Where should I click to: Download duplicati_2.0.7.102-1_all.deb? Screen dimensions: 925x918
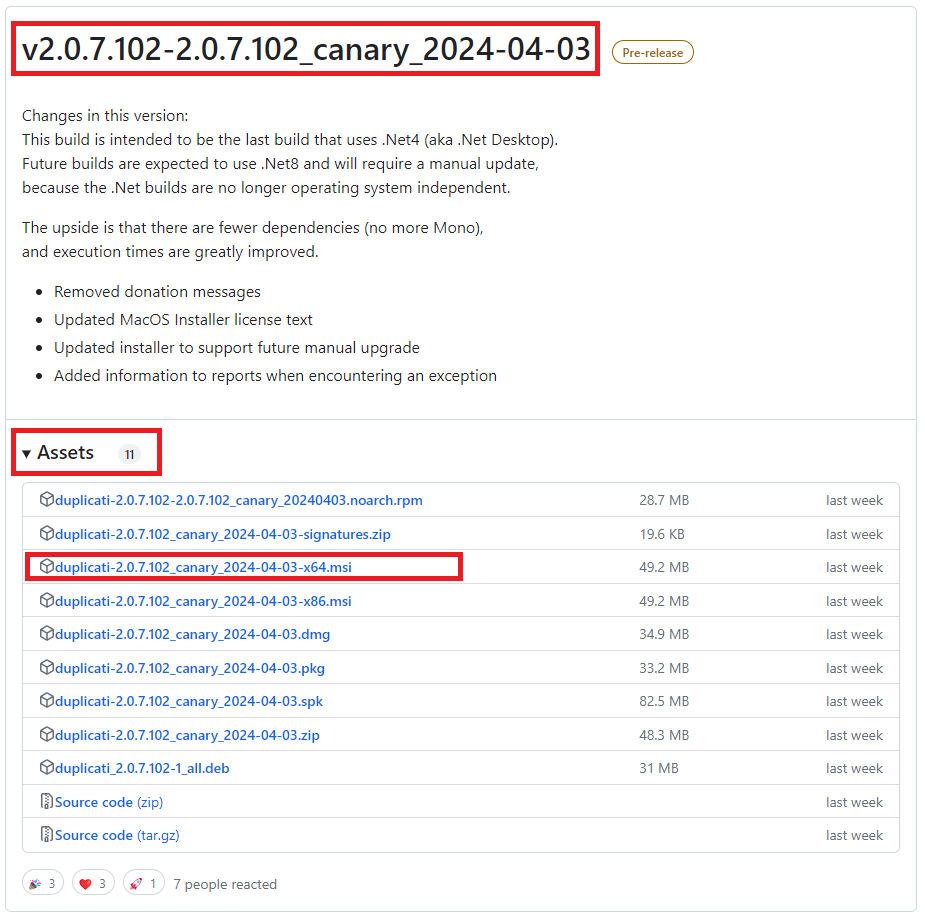(142, 769)
